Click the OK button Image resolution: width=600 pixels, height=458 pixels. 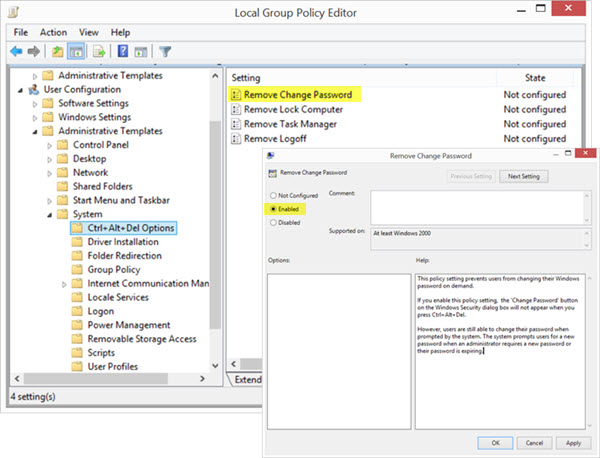495,443
